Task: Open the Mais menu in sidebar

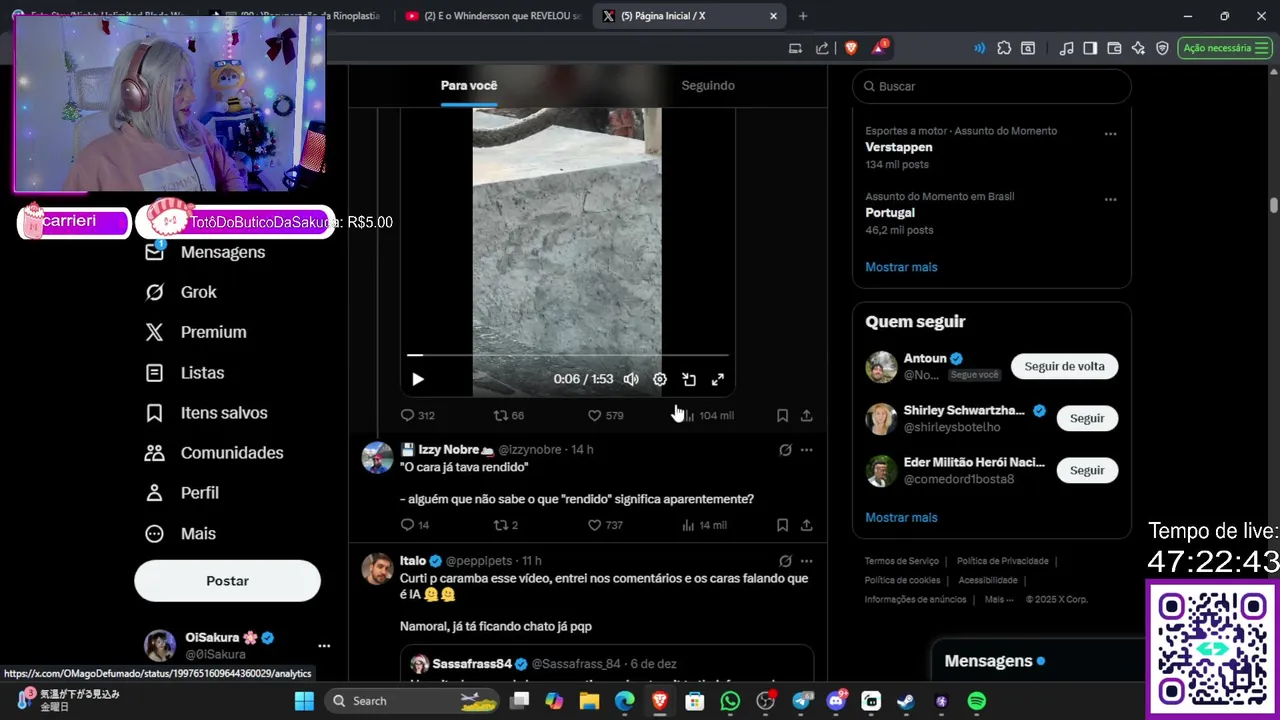Action: (x=181, y=534)
